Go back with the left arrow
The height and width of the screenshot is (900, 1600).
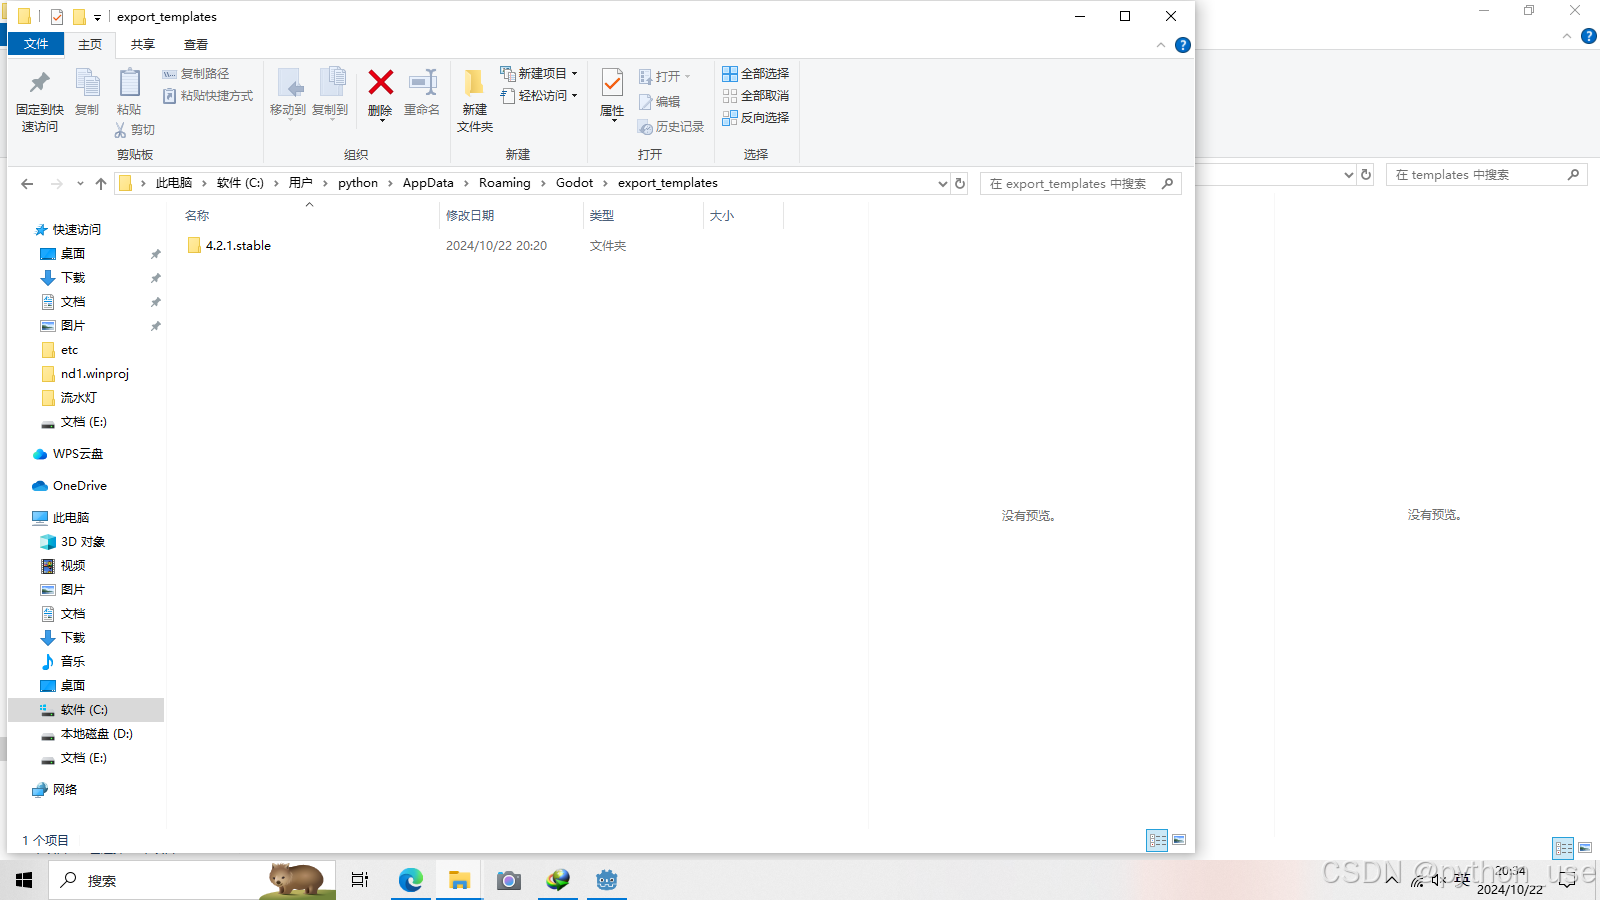[x=27, y=184]
